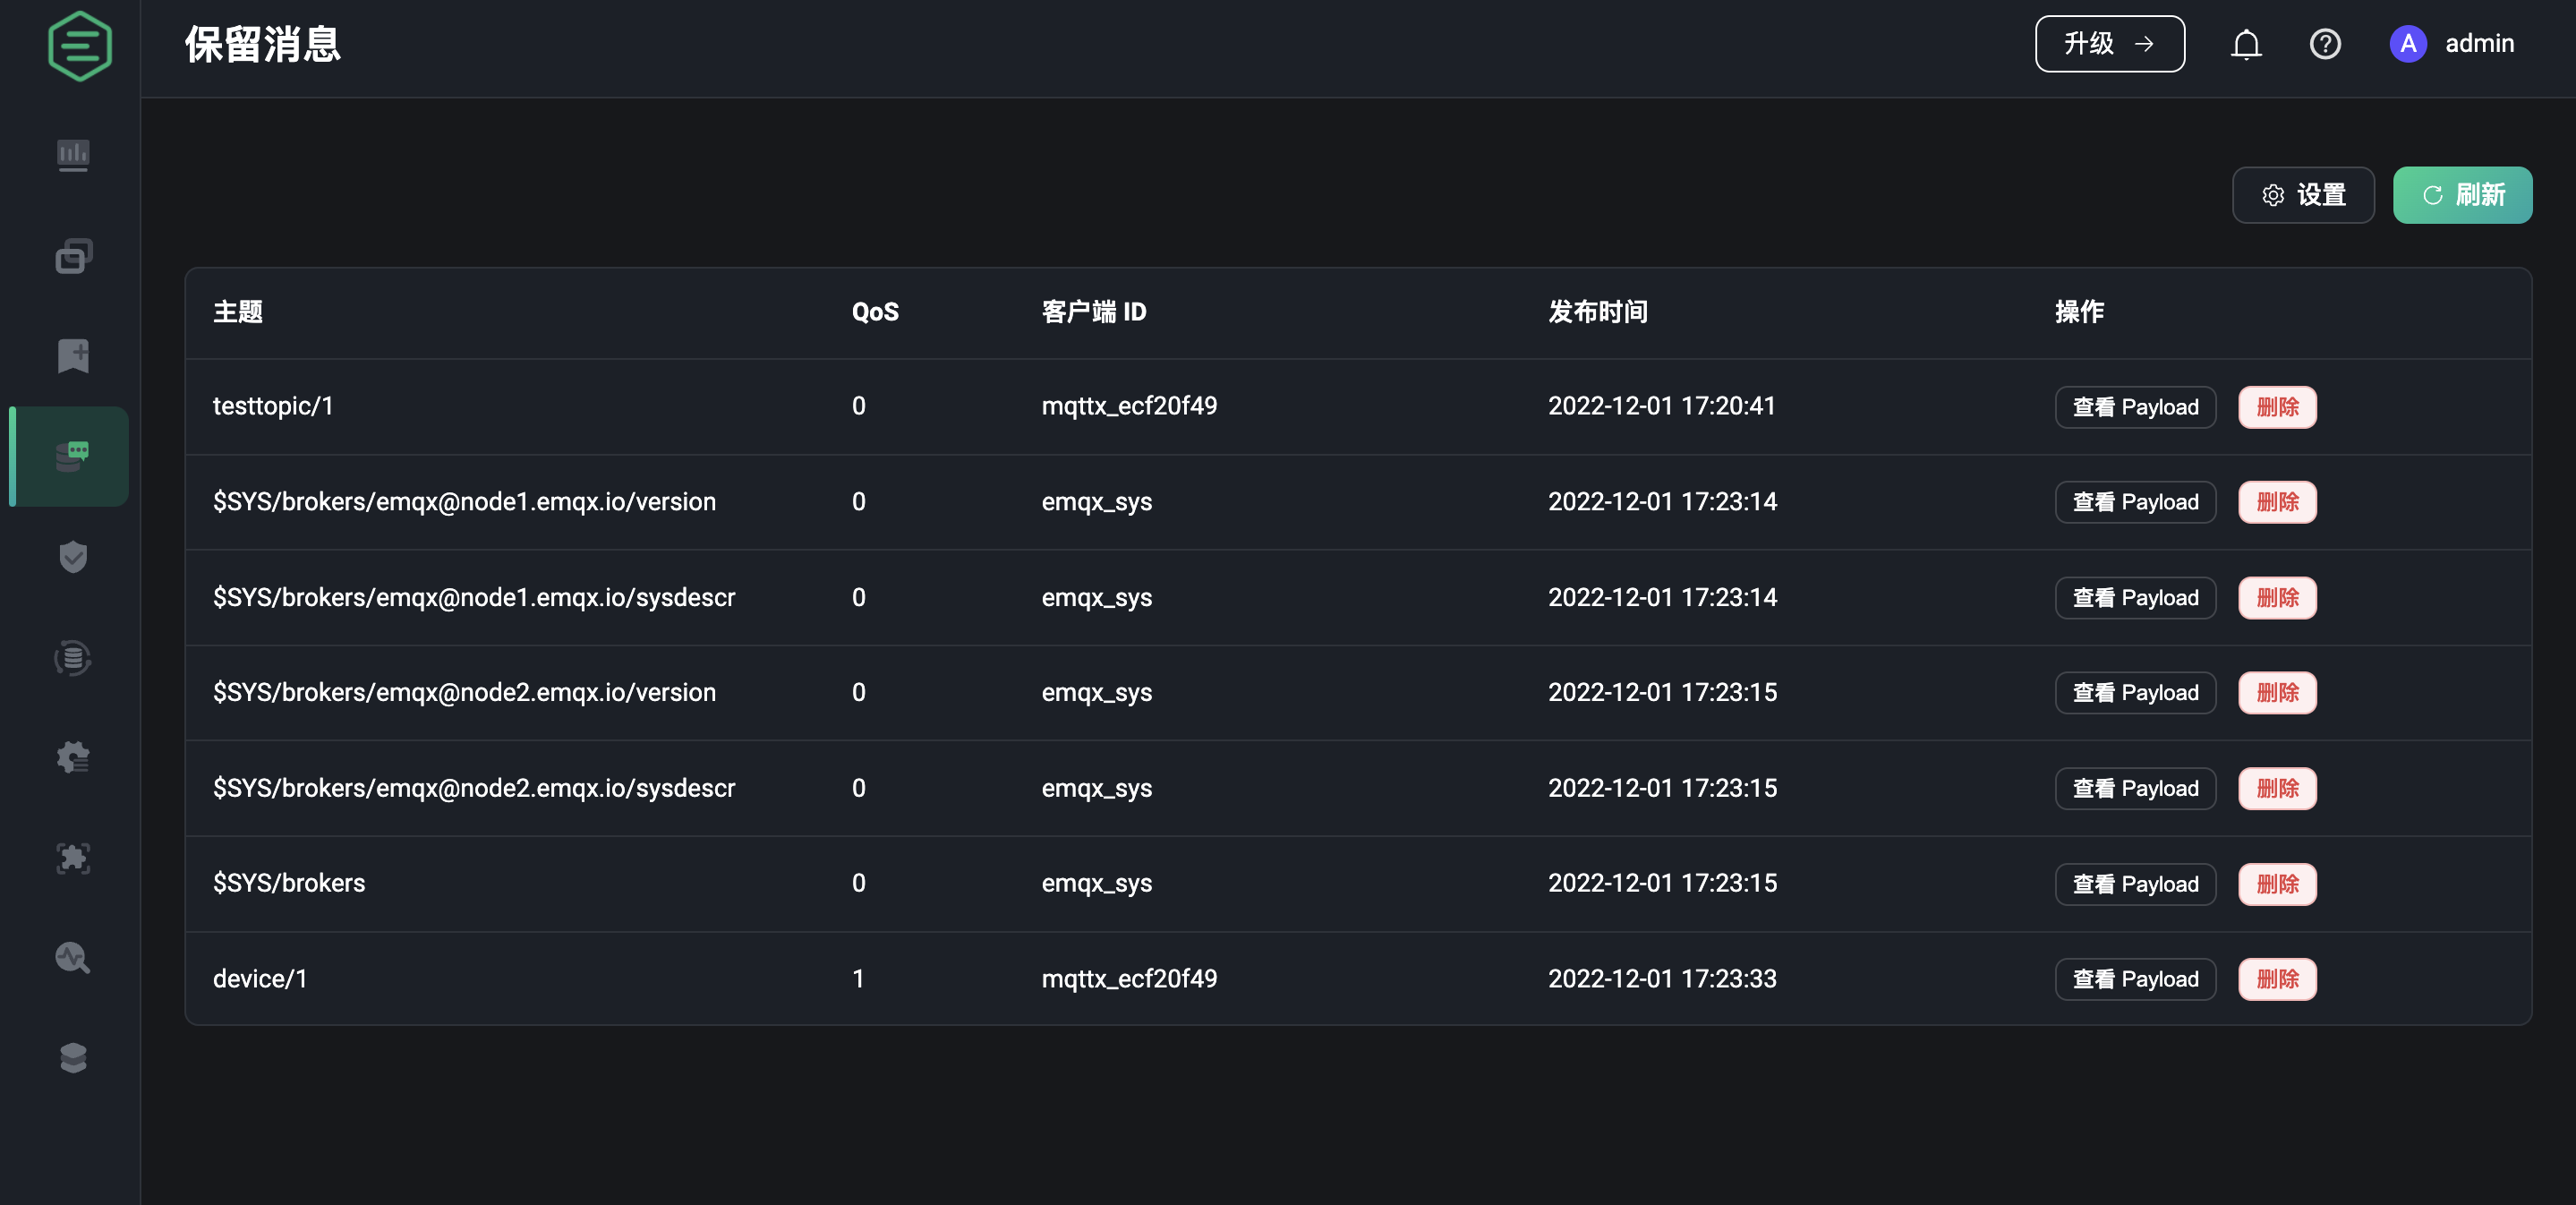Click the 操作 column header

2079,312
